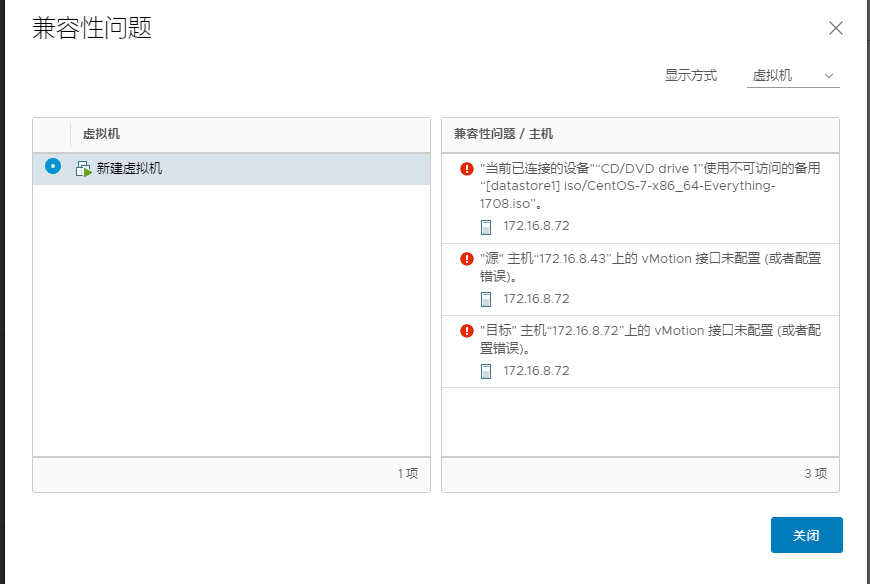Open the 显示方式 dropdown showing 虚拟机
The image size is (870, 584).
pyautogui.click(x=793, y=76)
